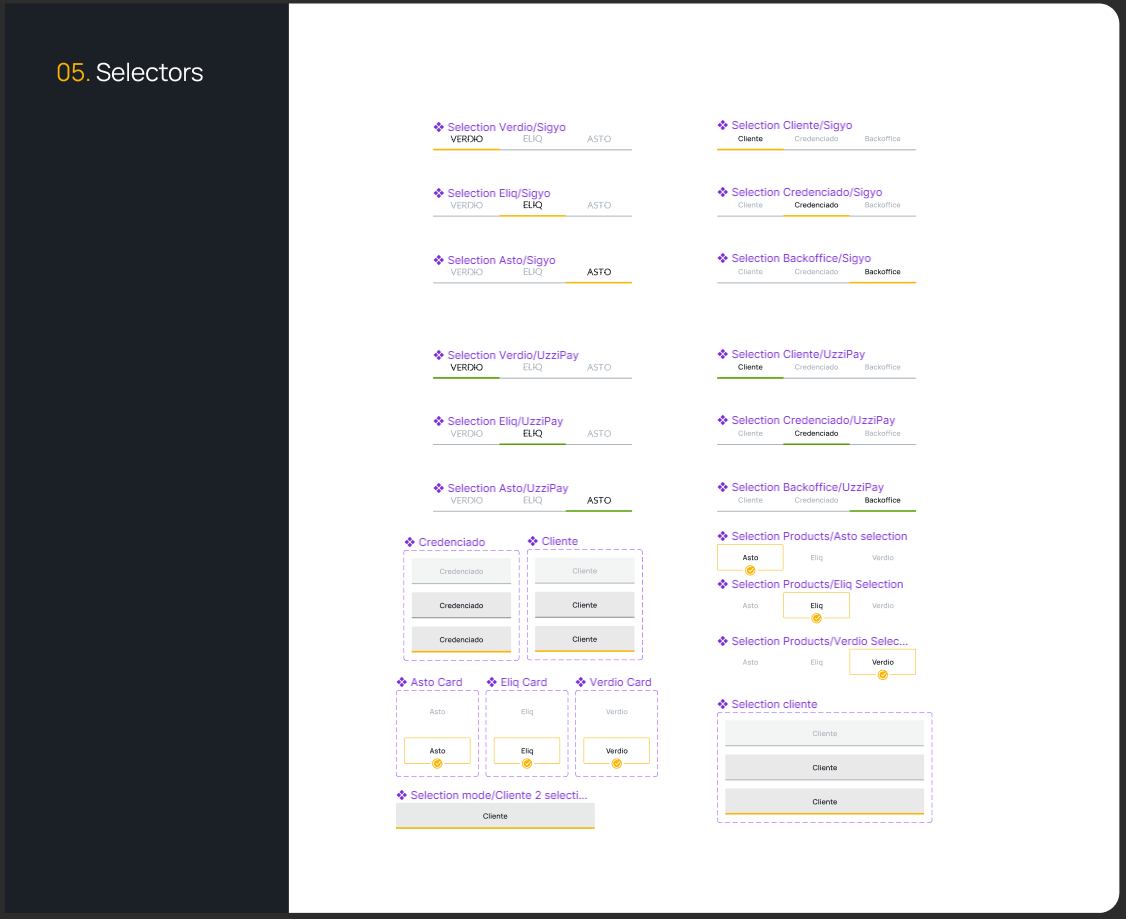1126x919 pixels.
Task: Click component icon beside Selection Eliq/UzziPay
Action: click(x=439, y=421)
